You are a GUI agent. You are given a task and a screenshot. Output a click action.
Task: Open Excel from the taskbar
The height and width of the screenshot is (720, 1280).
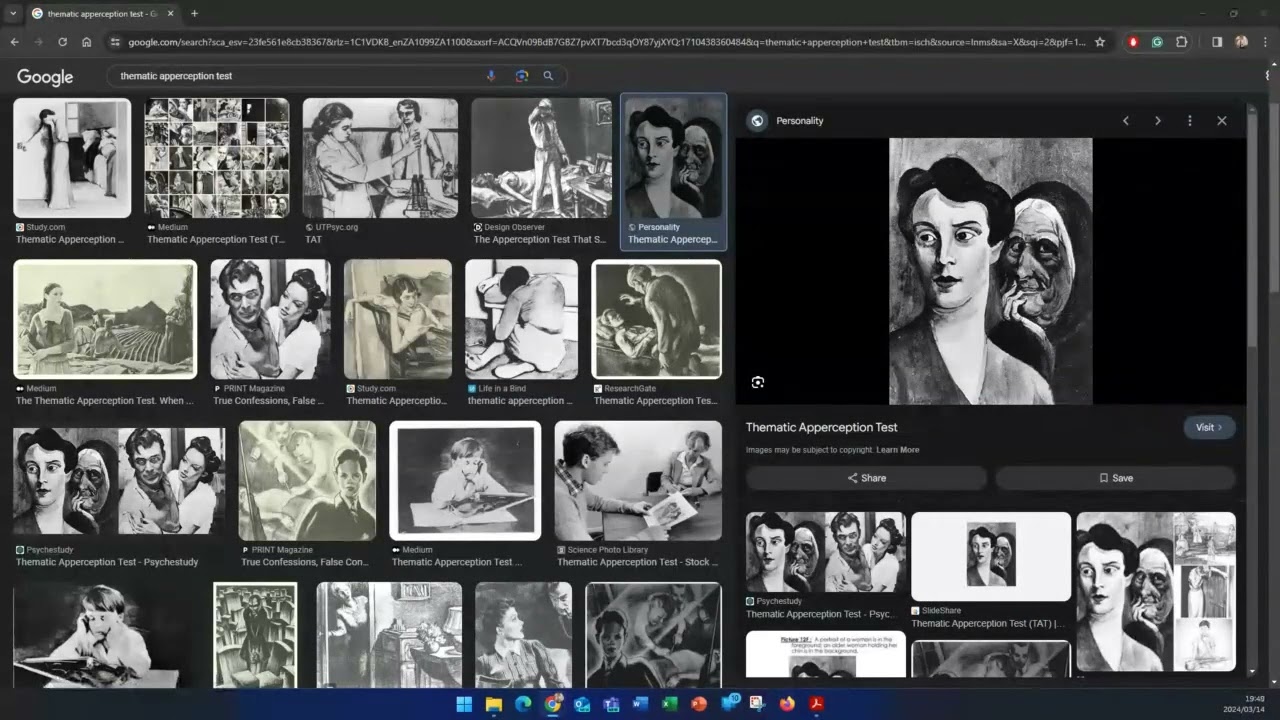click(670, 704)
